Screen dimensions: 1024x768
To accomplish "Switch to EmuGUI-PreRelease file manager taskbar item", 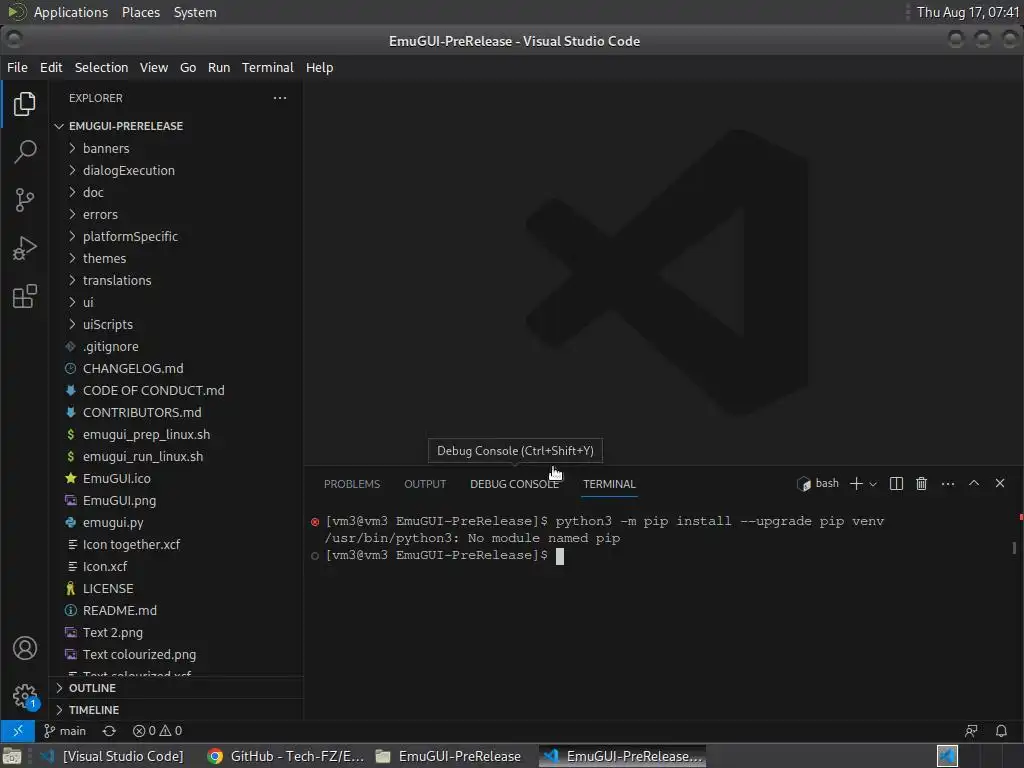I will click(449, 756).
